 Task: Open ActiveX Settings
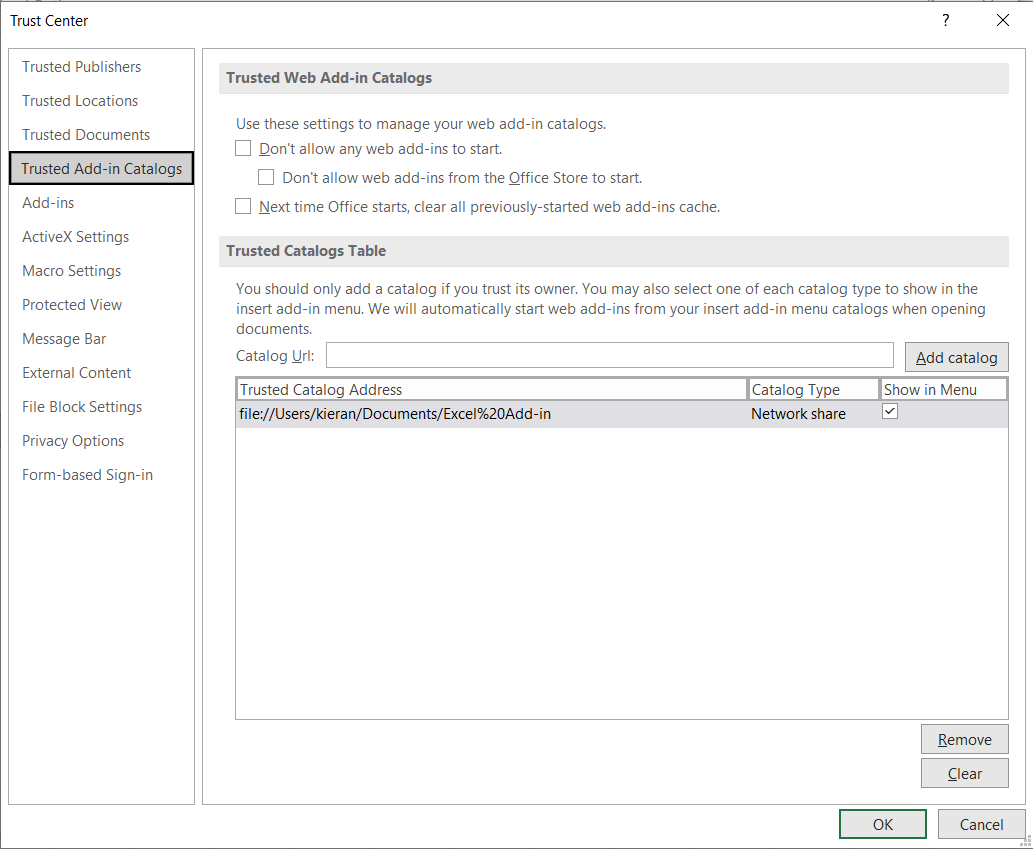[76, 237]
